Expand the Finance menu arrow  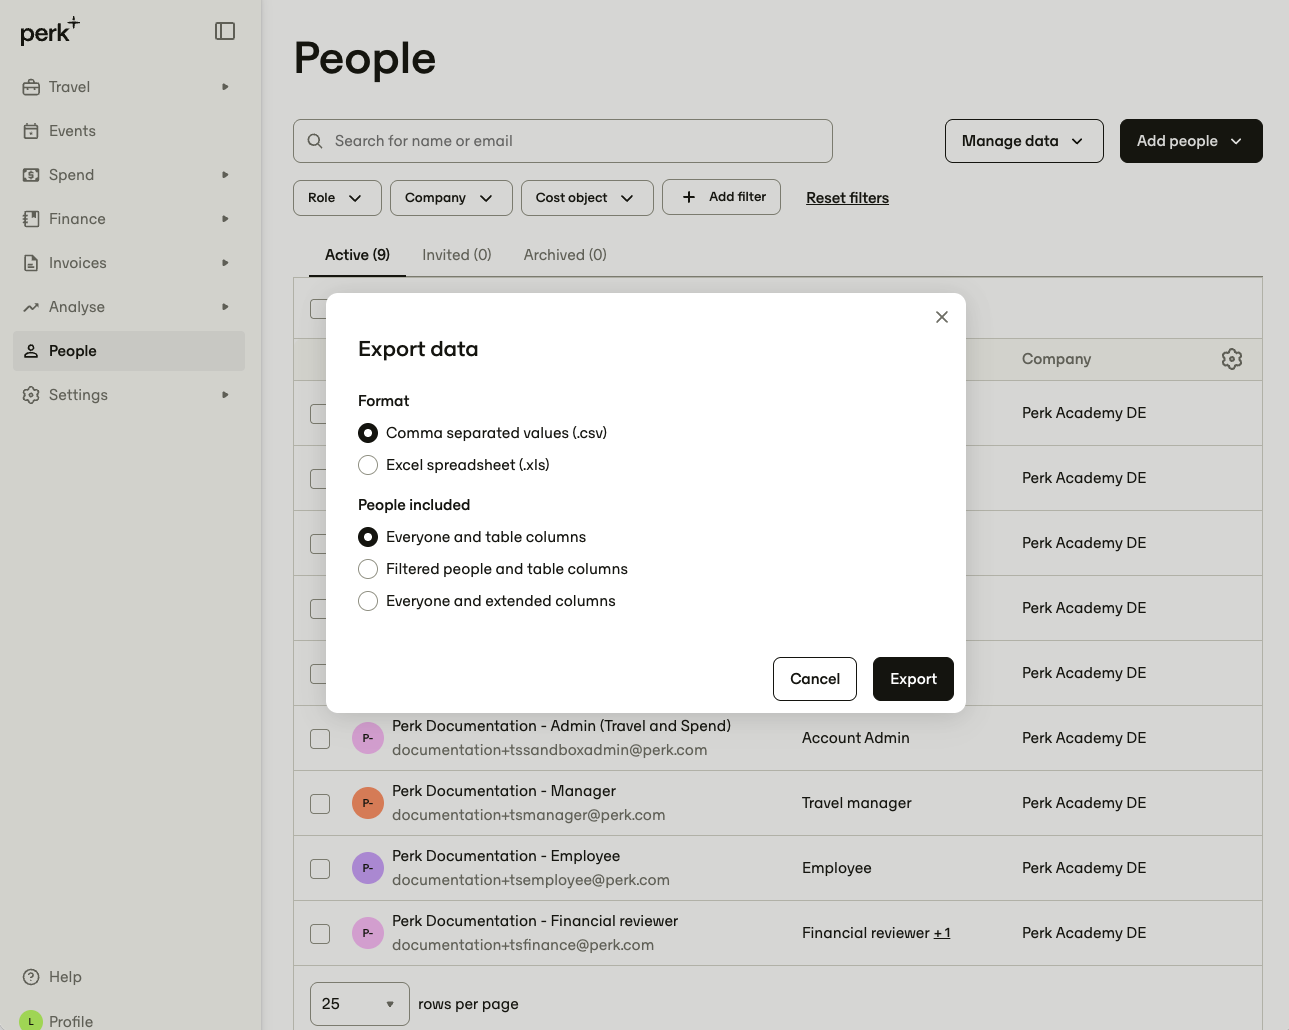tap(225, 219)
